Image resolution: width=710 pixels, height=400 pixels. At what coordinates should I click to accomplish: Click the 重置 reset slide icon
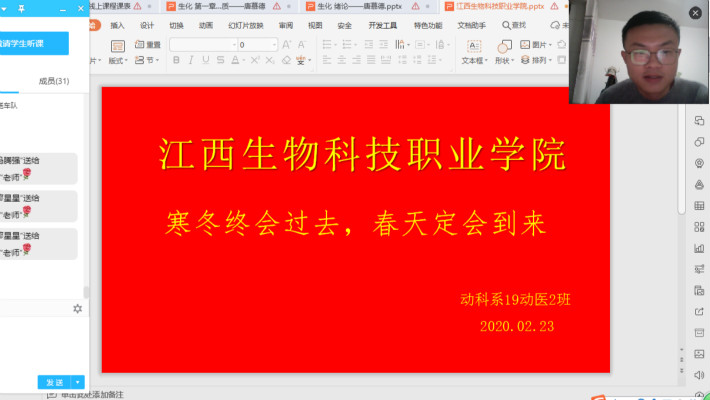coord(147,45)
